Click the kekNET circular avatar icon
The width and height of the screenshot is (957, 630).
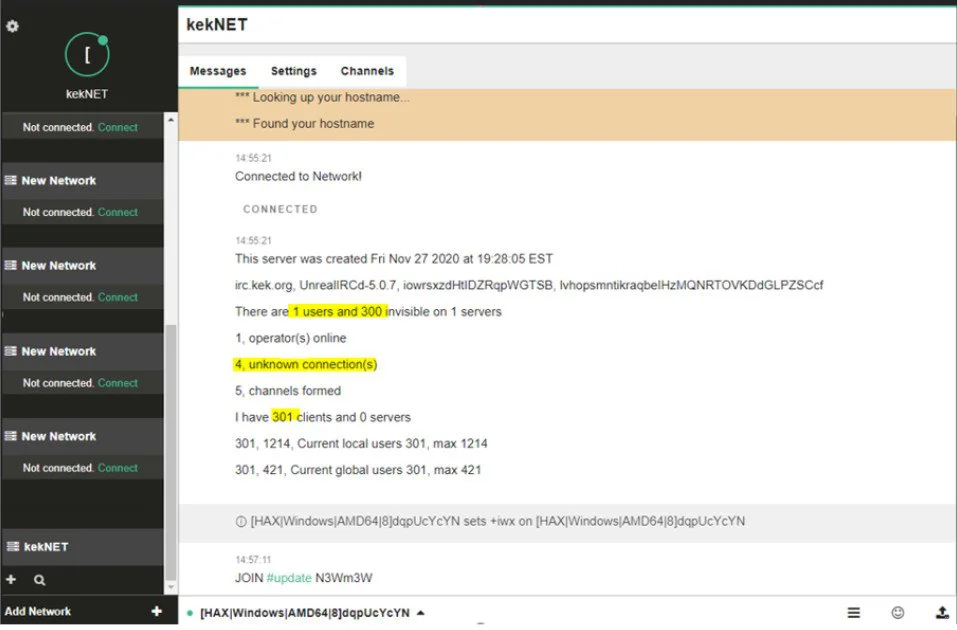coord(87,55)
